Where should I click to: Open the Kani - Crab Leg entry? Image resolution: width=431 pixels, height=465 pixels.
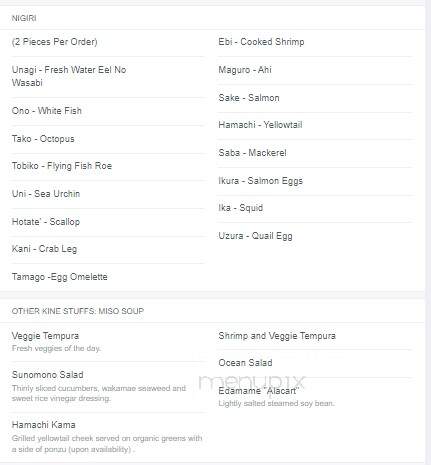(x=44, y=249)
